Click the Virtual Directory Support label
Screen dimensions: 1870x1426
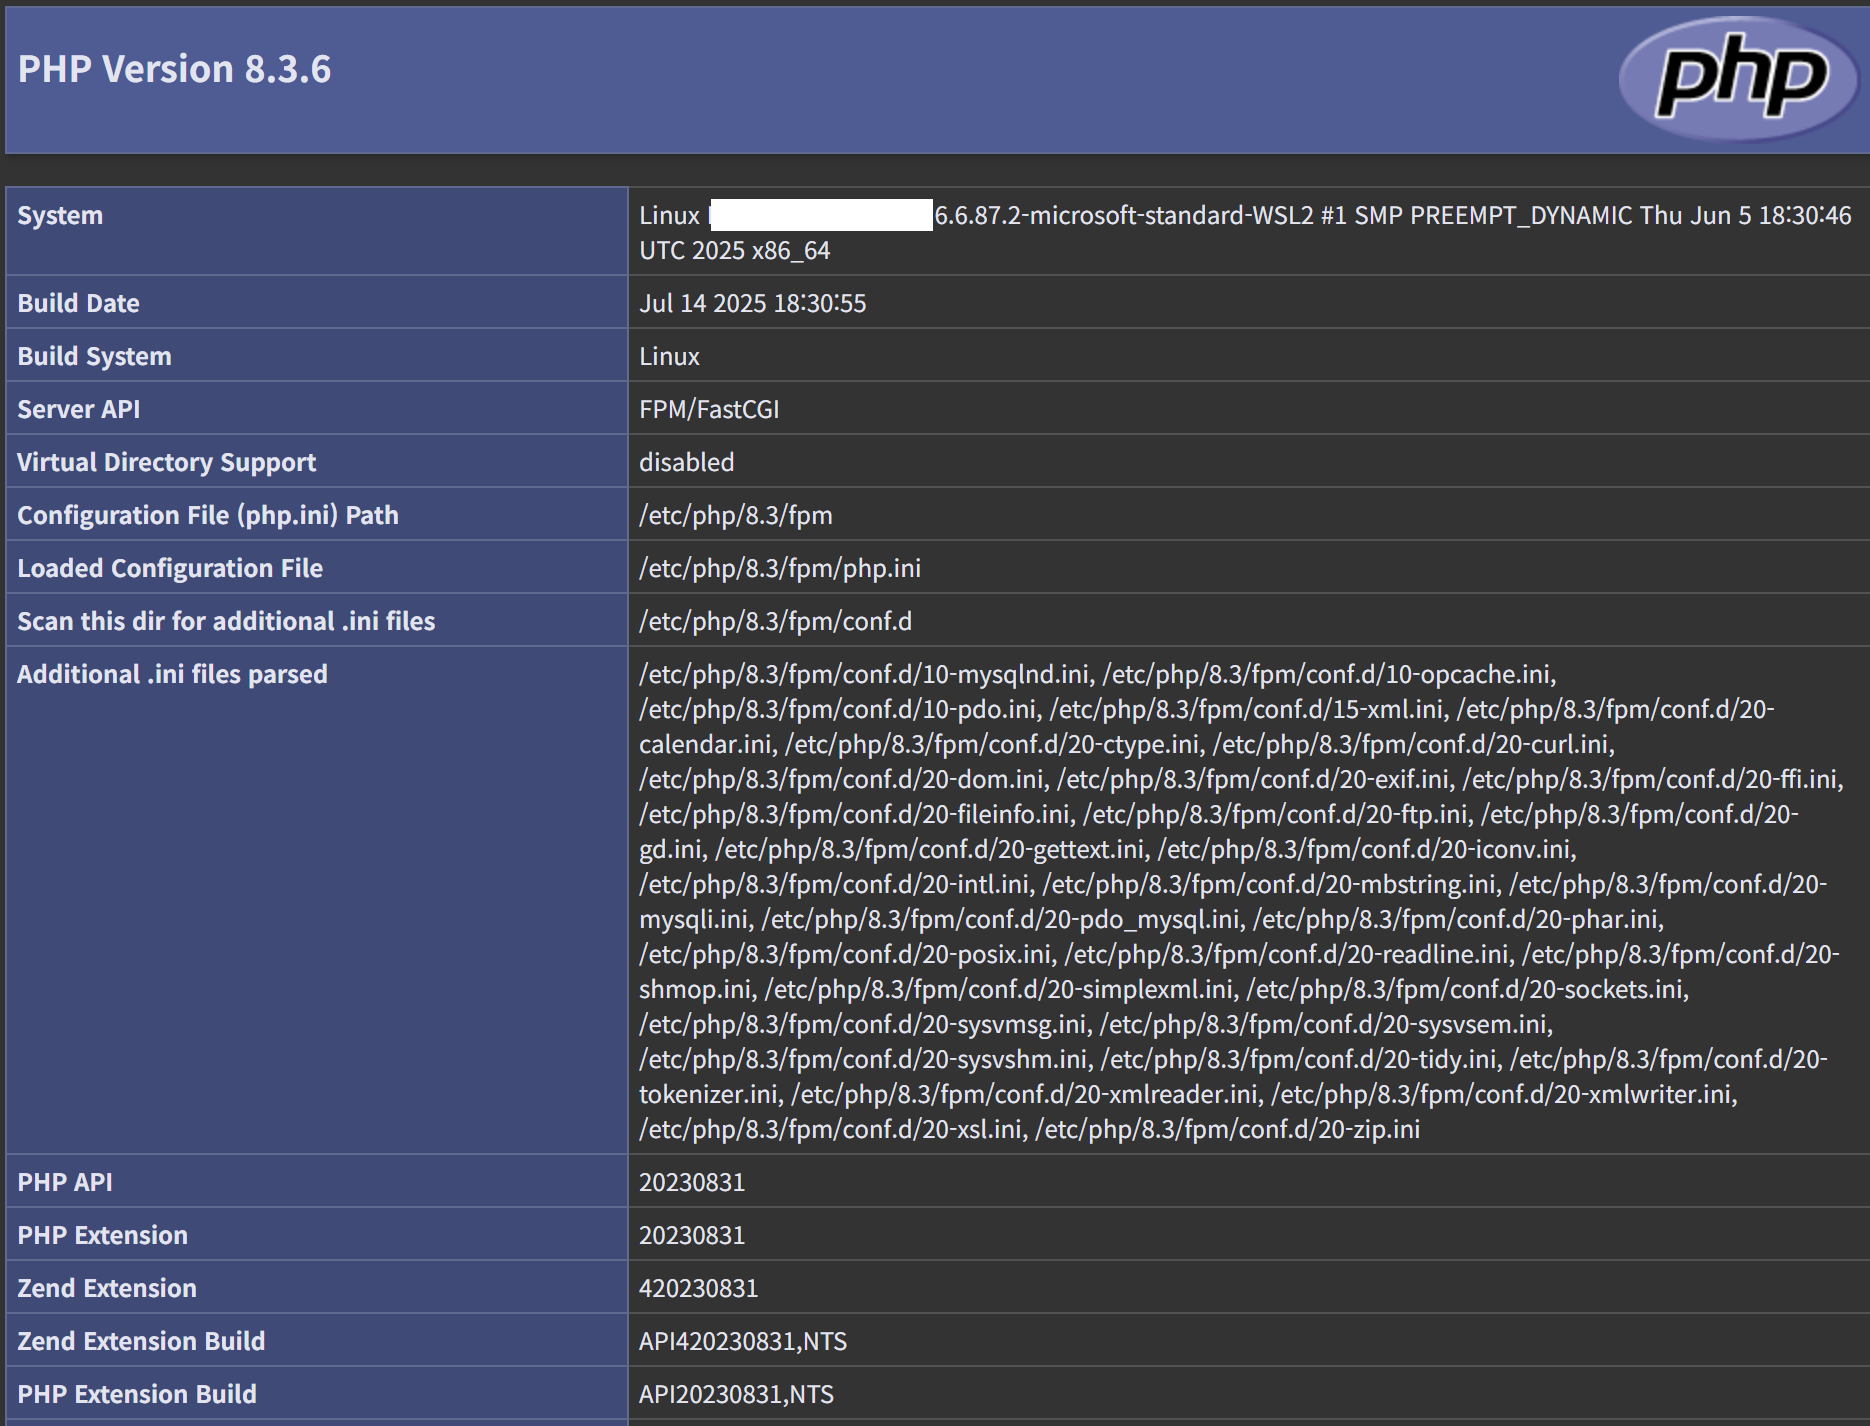[166, 462]
